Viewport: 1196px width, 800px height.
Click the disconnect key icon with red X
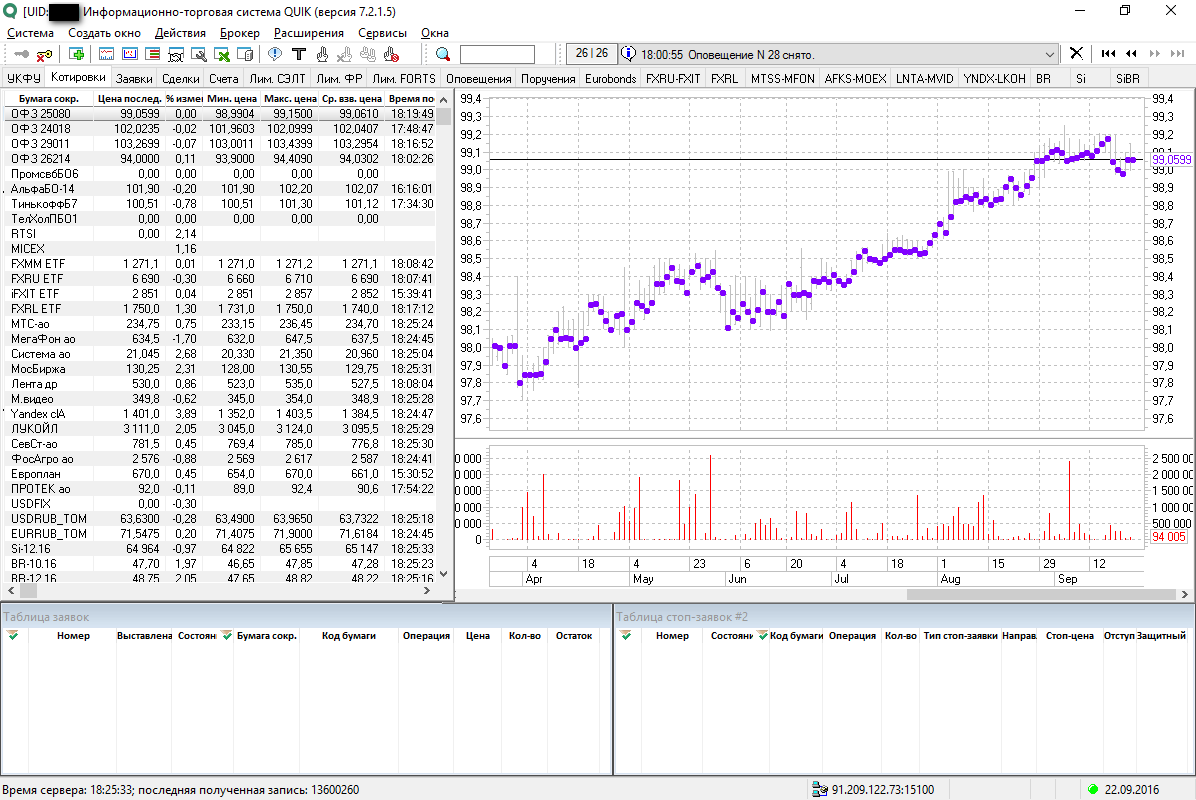(44, 54)
